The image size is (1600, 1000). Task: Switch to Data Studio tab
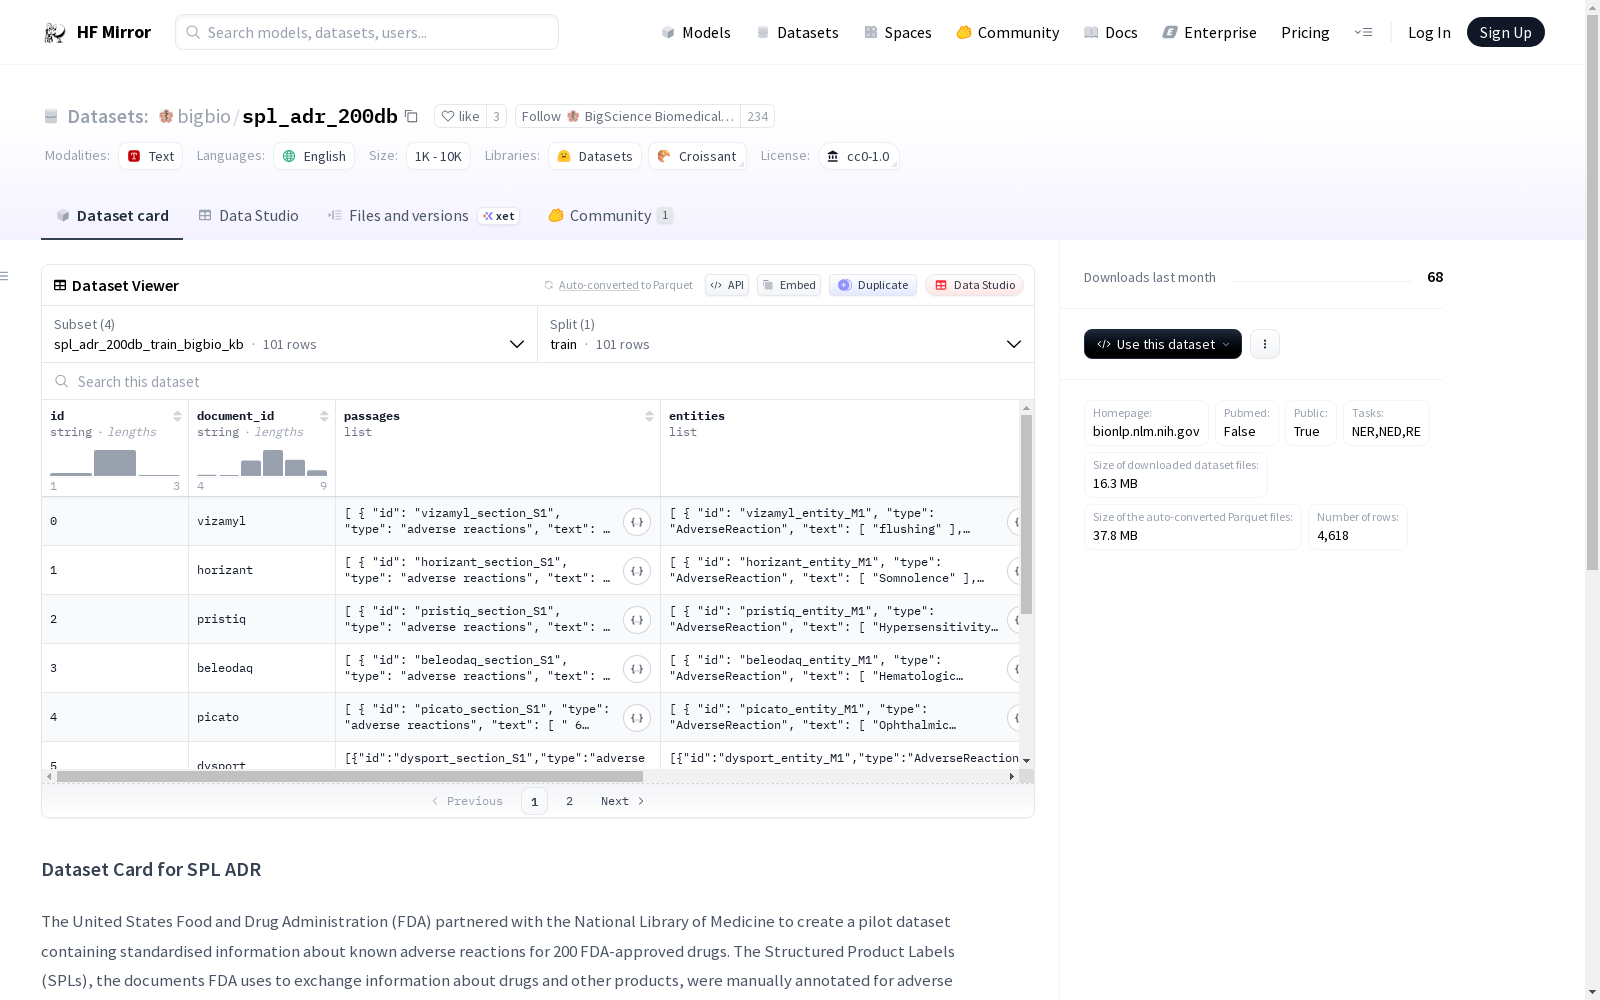click(x=248, y=216)
